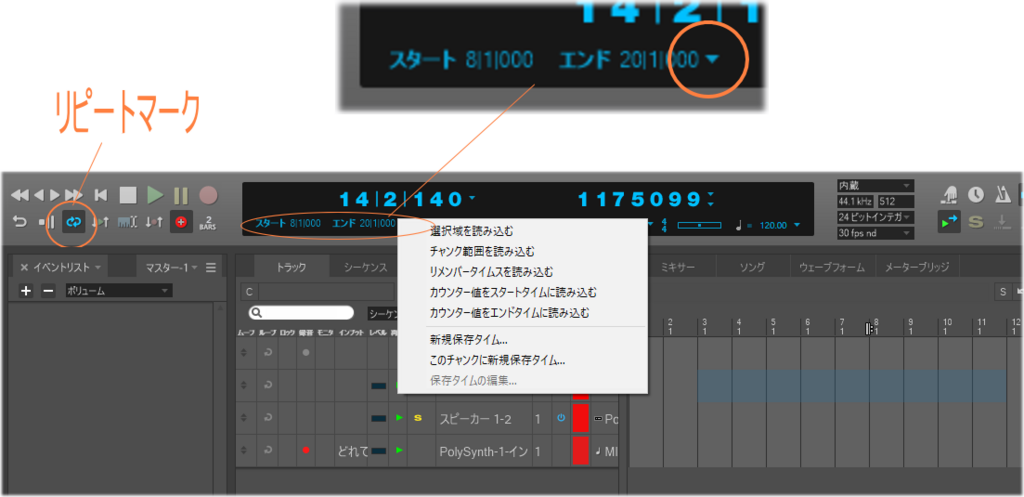Click the plus button in event list
This screenshot has height=497, width=1024.
click(26, 291)
